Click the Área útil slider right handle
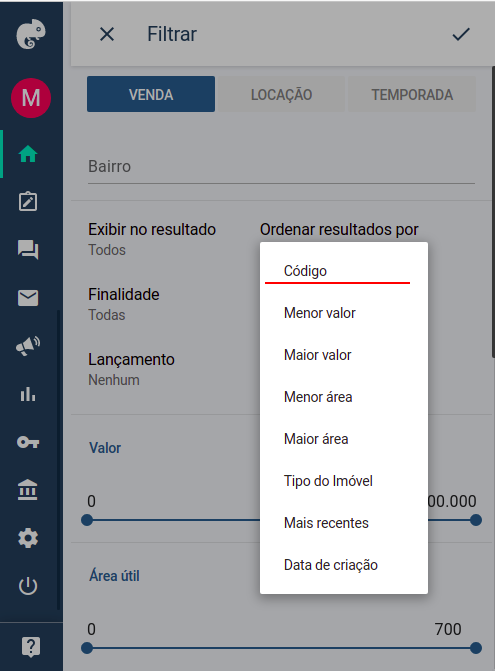Viewport: 495px width, 671px height. pos(476,648)
